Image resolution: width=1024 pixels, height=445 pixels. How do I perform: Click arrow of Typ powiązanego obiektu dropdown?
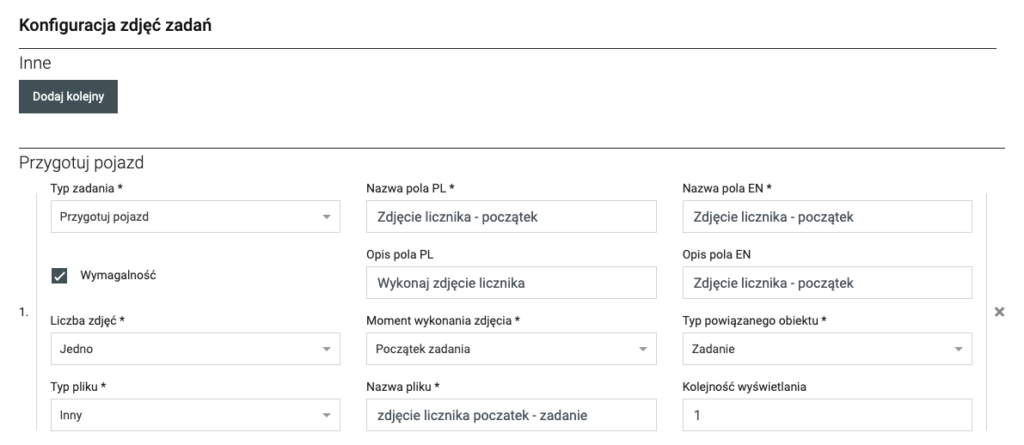(x=958, y=349)
